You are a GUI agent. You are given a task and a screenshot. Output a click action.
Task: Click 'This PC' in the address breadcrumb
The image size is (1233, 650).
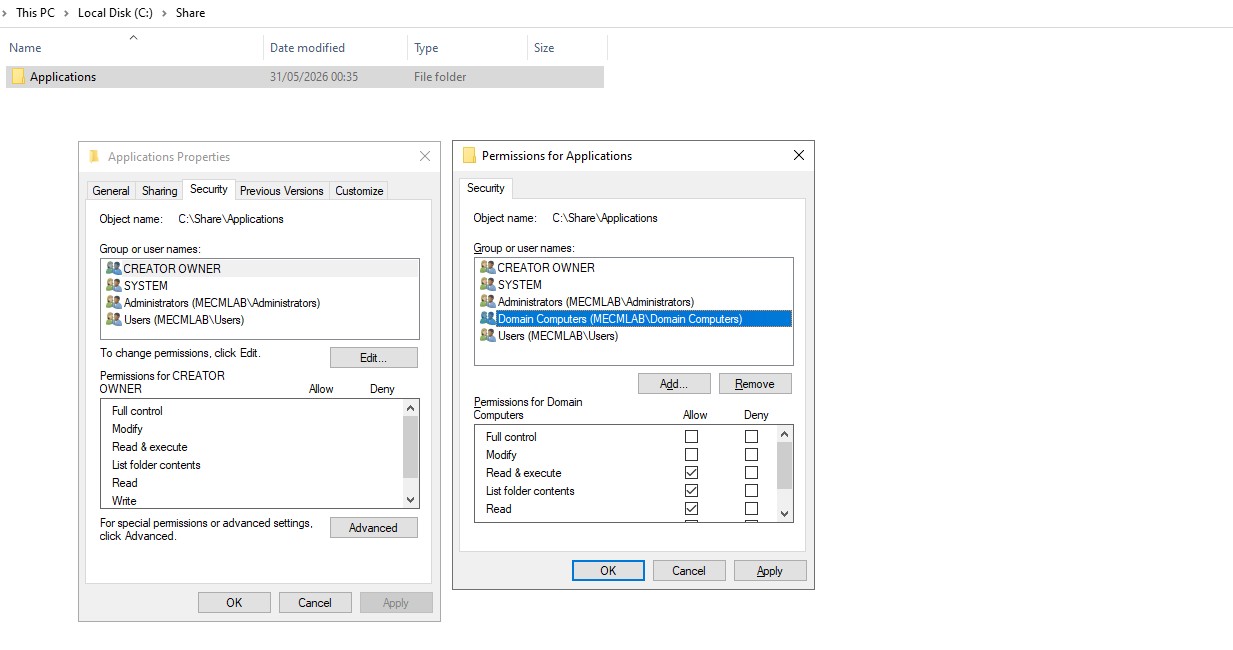tap(35, 13)
